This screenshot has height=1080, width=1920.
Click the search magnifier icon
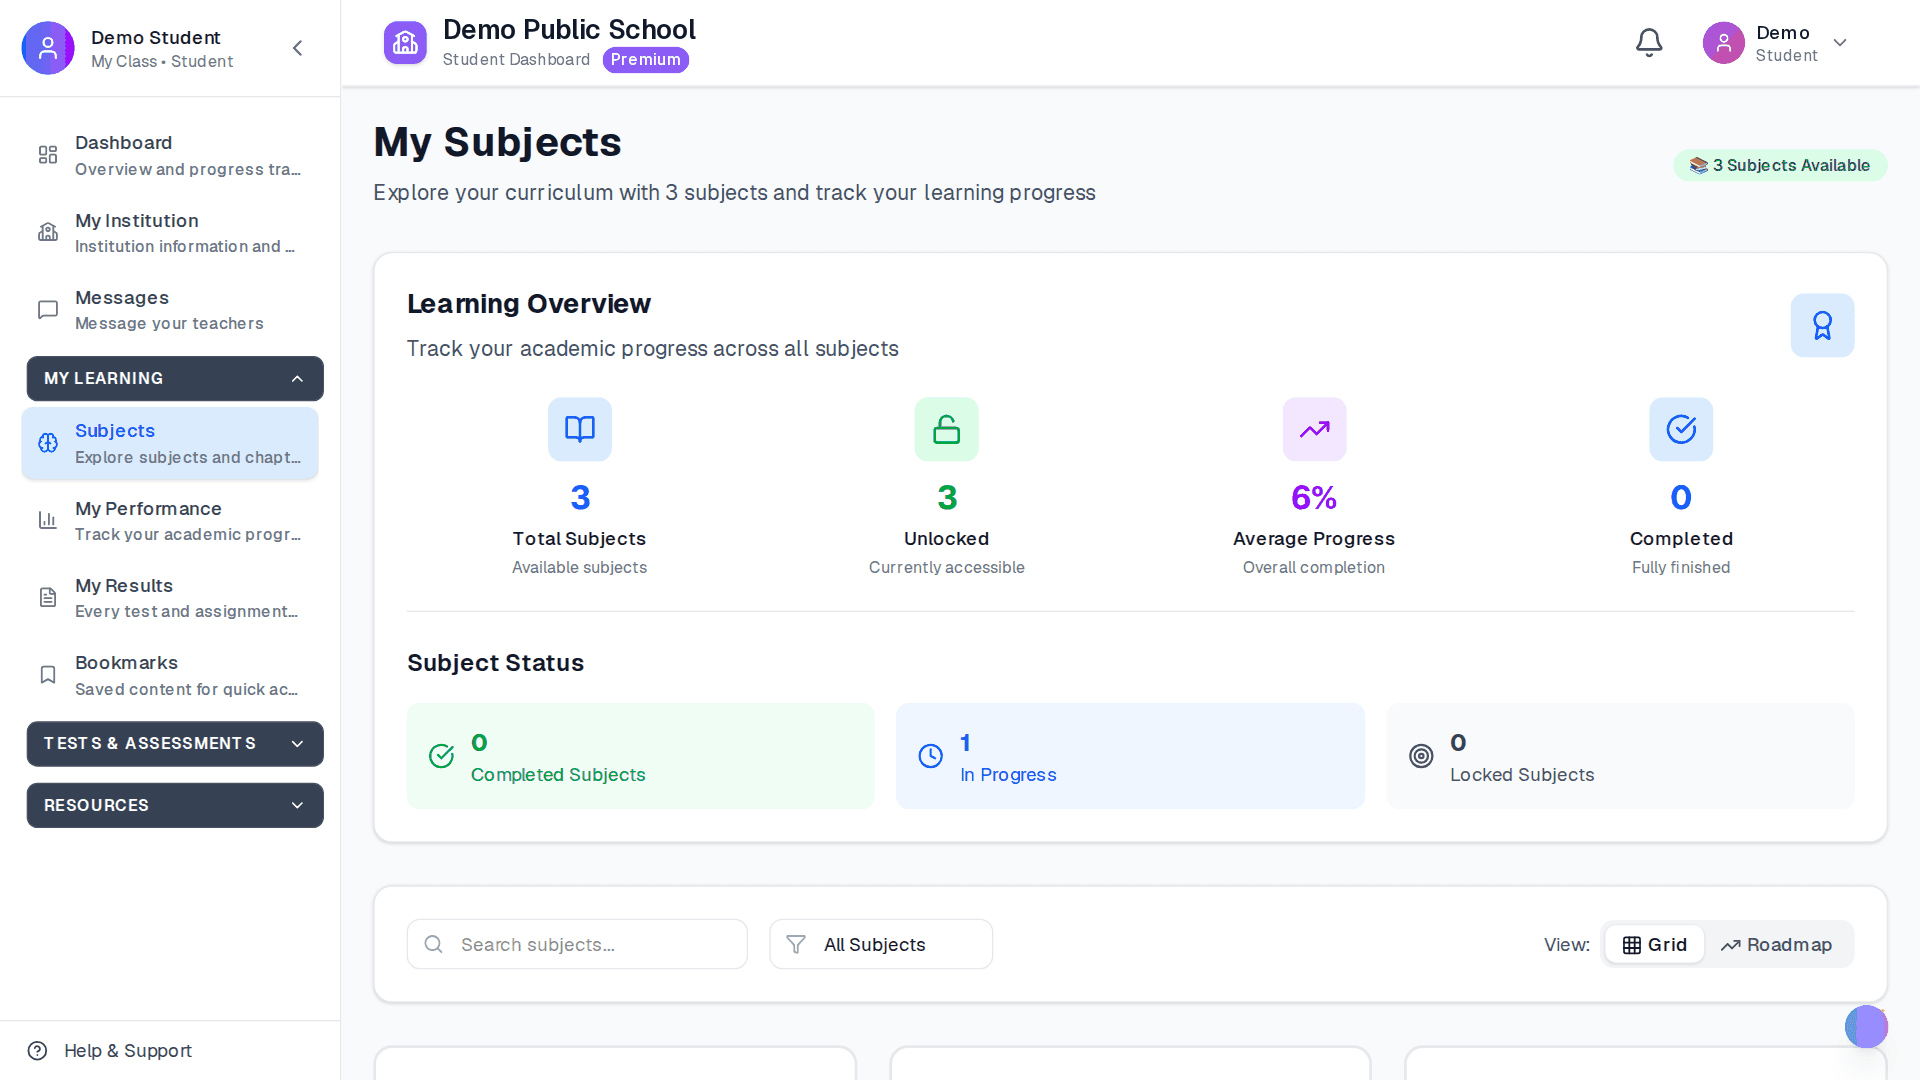pyautogui.click(x=433, y=944)
